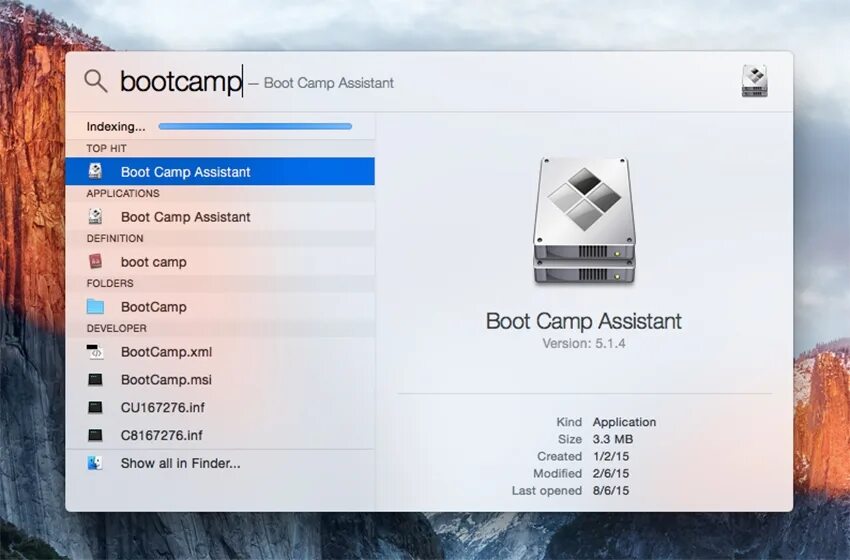Screen dimensions: 850x560
Task: Click the autocomplete suggestion Boot Camp Assistant
Action: click(329, 83)
